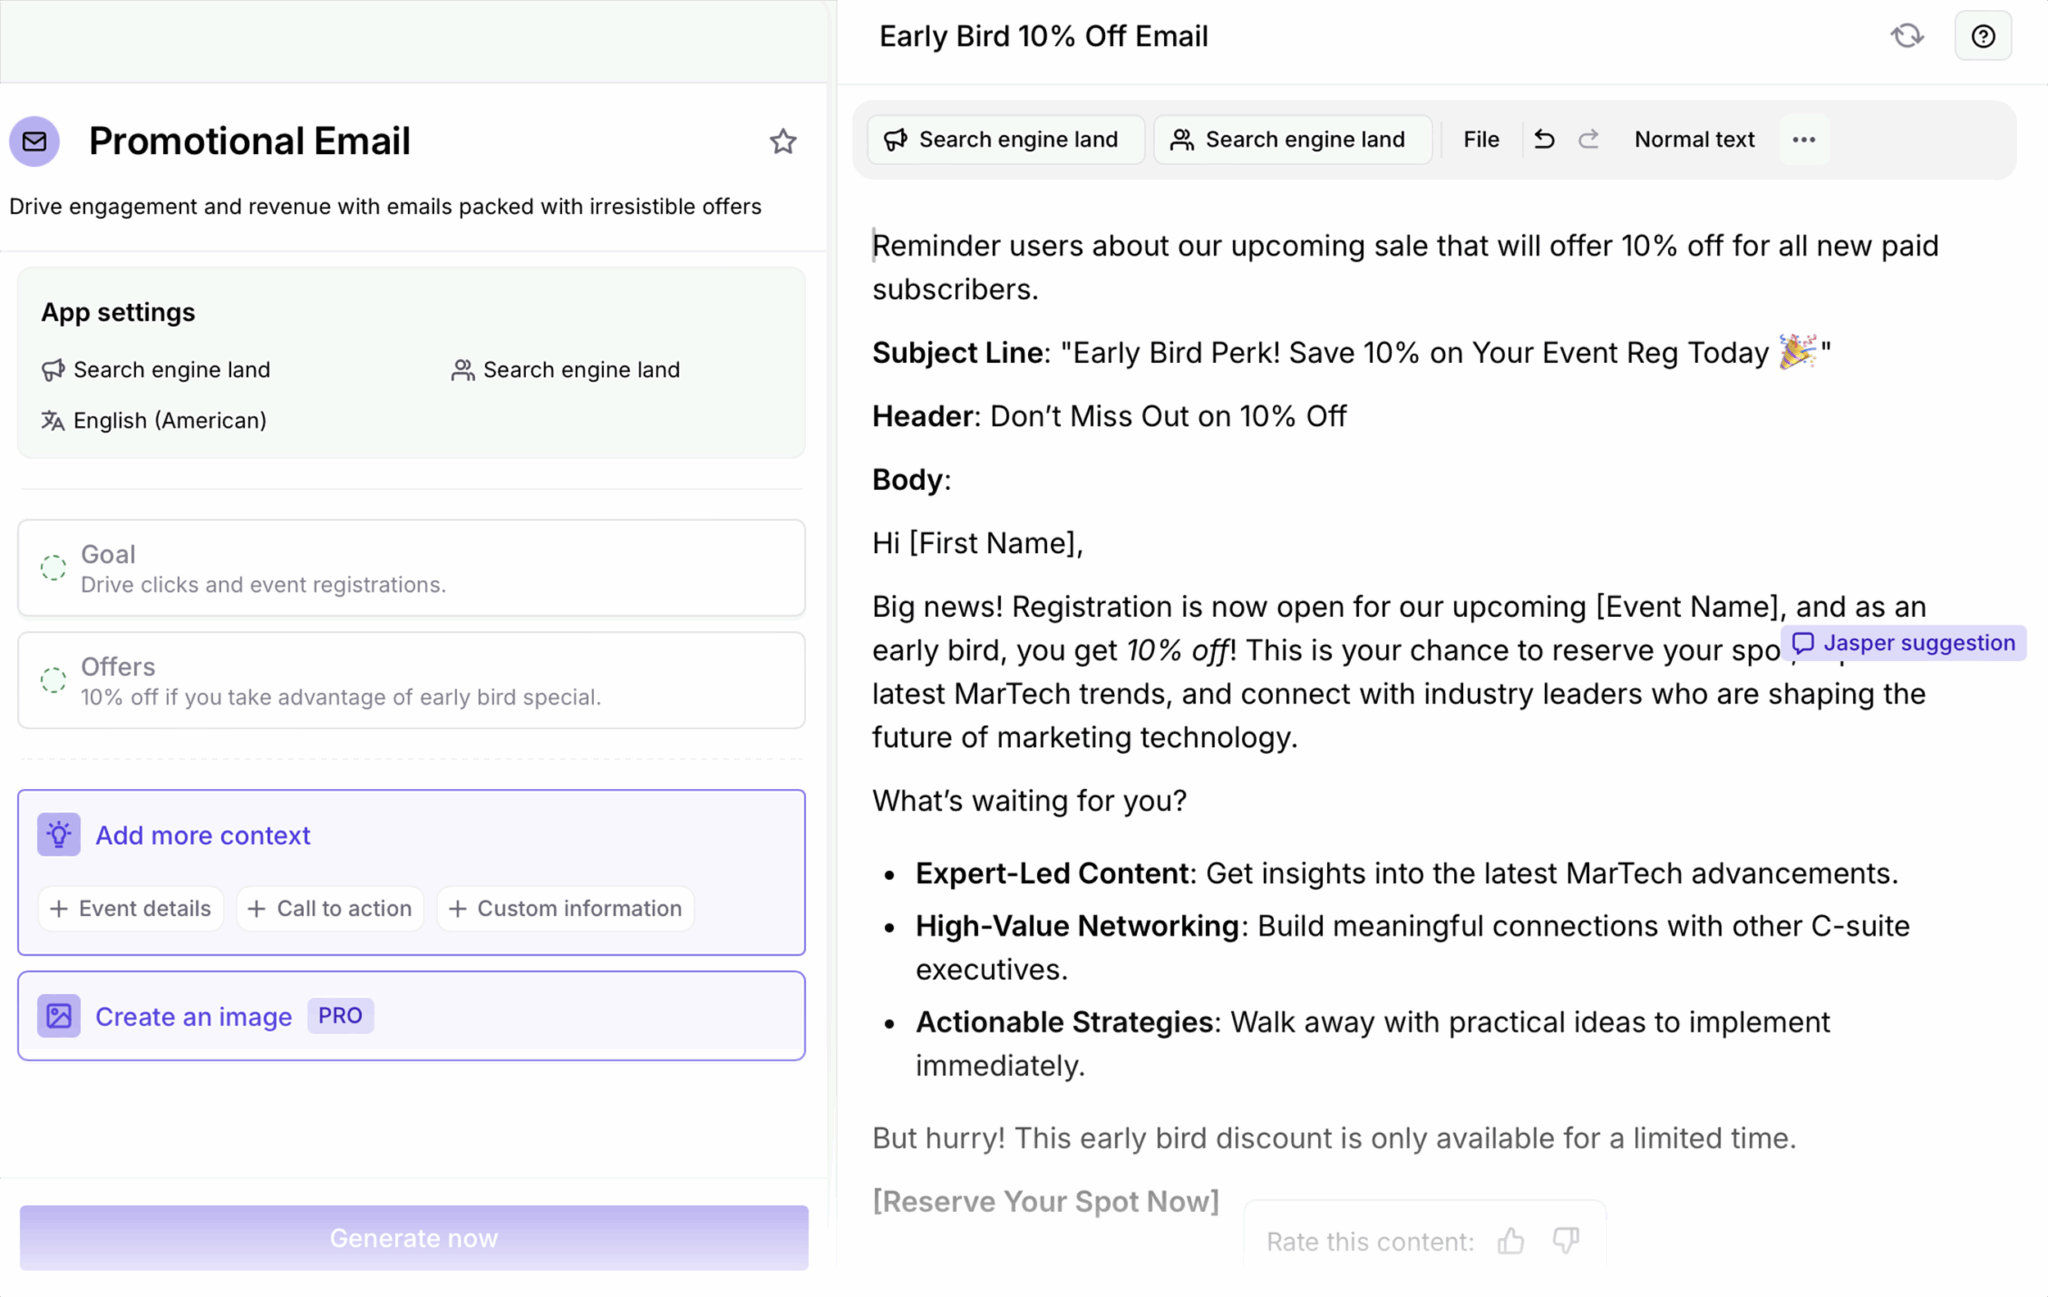Click the PRO badge
The width and height of the screenshot is (2048, 1297).
(340, 1015)
